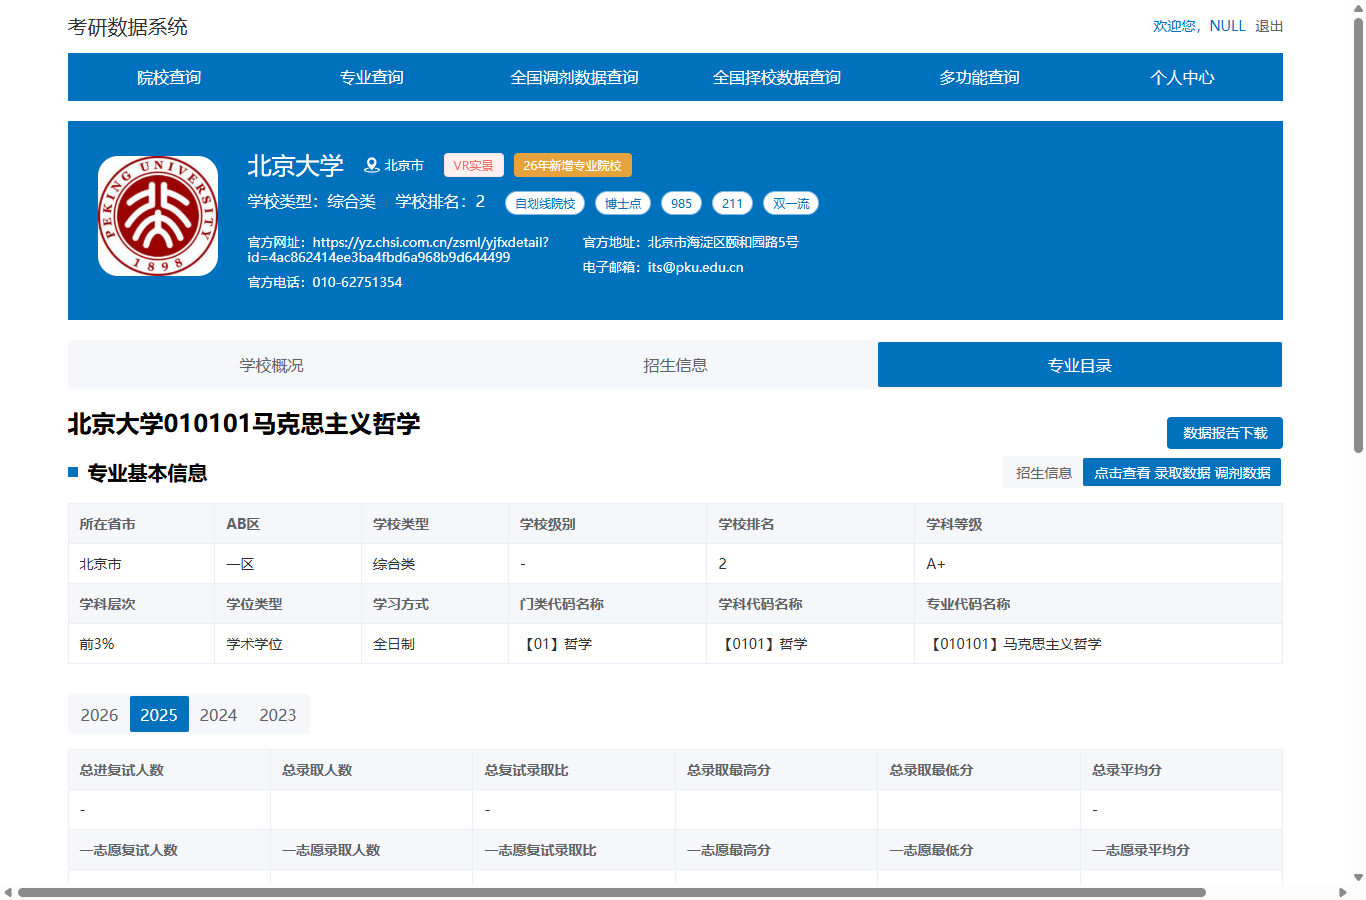The image size is (1366, 900).
Task: Click the A+ discipline grade cell
Action: [x=1098, y=564]
